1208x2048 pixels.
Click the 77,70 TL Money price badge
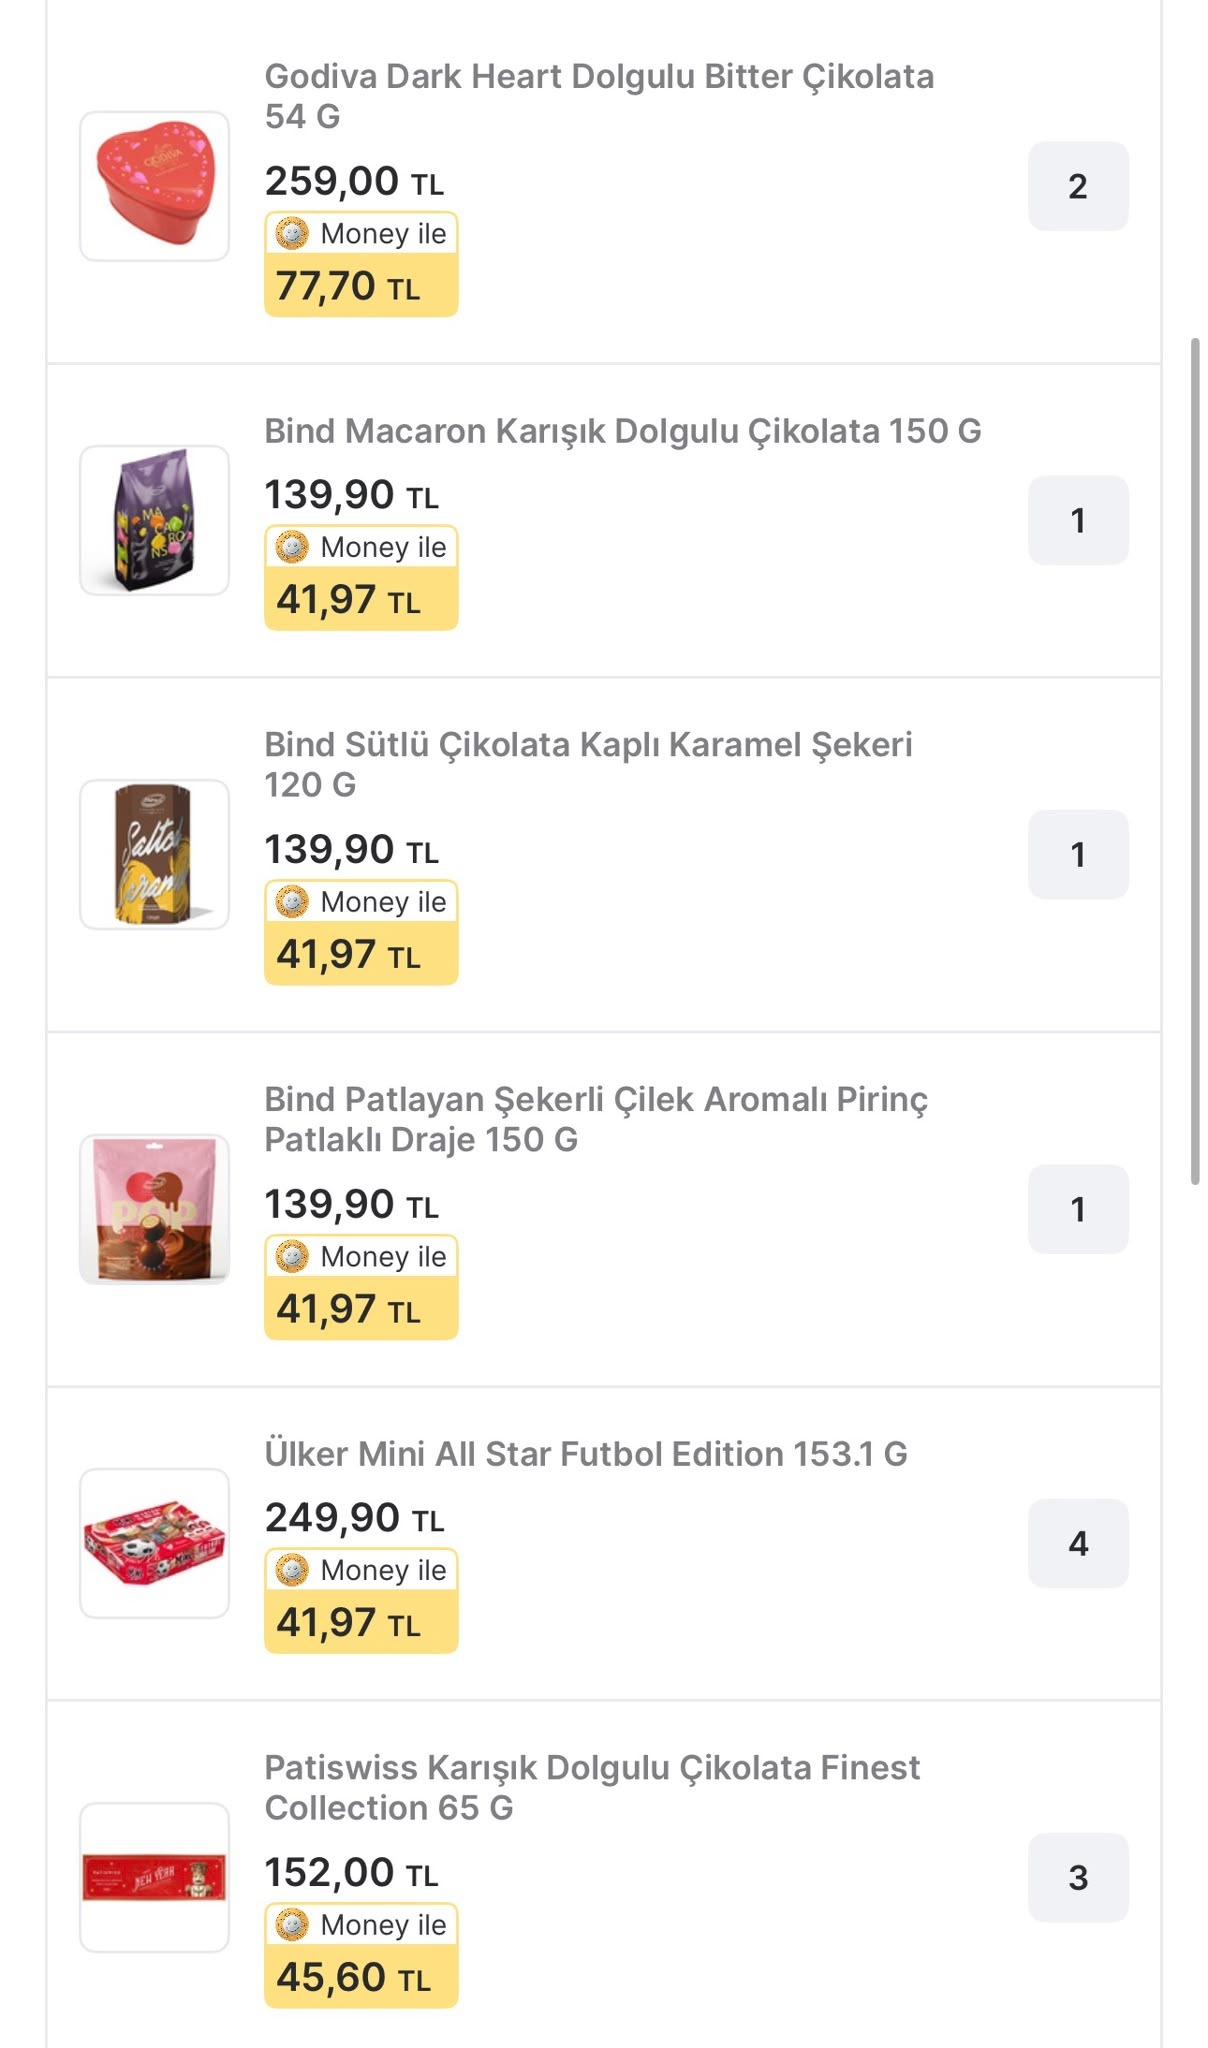(x=361, y=264)
